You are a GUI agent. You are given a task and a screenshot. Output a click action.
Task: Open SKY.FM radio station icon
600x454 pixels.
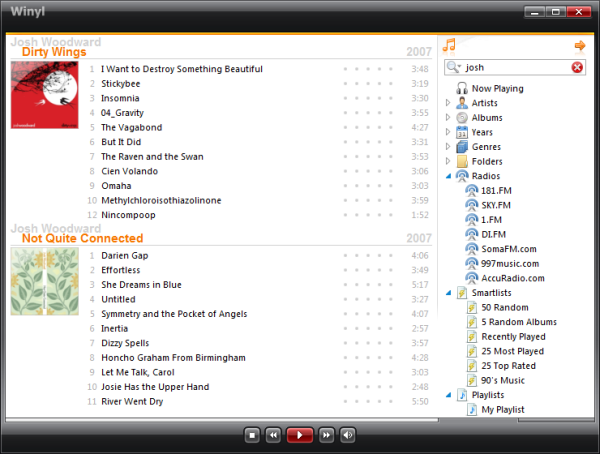471,205
